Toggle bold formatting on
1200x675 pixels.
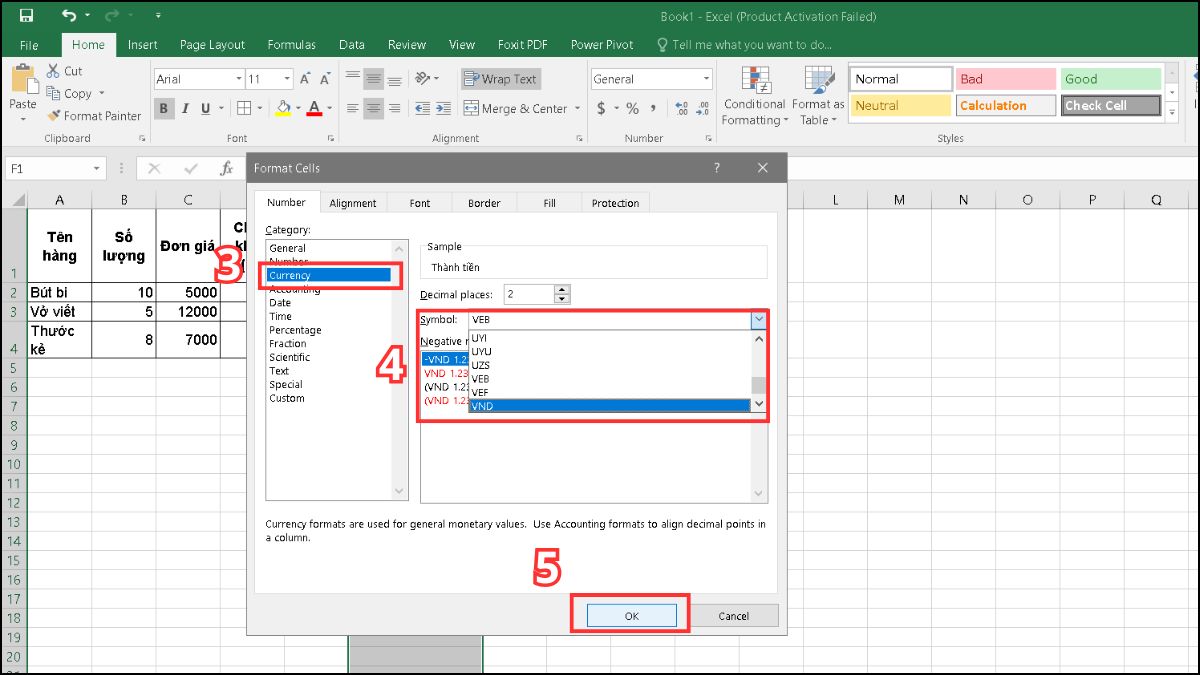164,108
